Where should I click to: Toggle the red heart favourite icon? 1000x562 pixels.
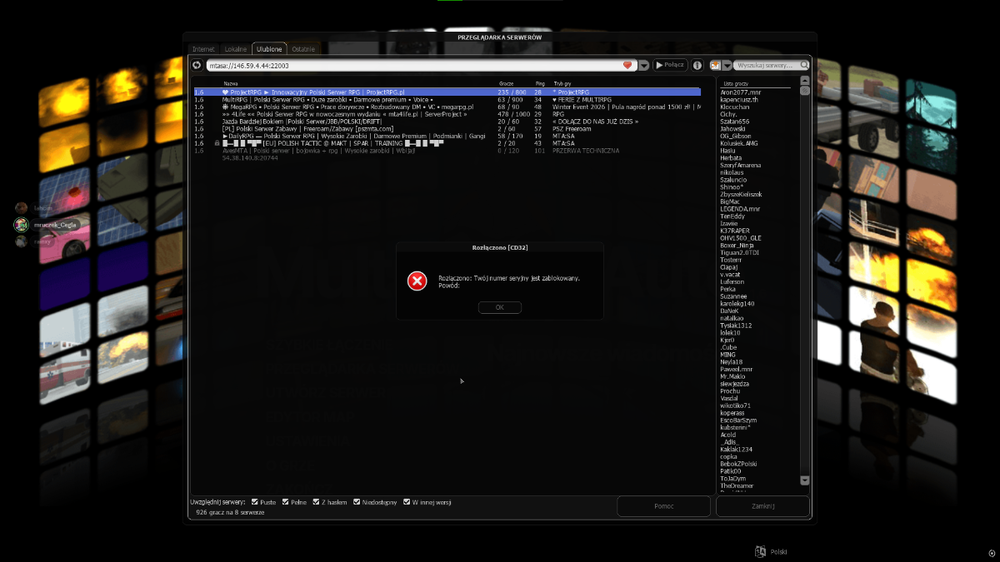[x=628, y=65]
